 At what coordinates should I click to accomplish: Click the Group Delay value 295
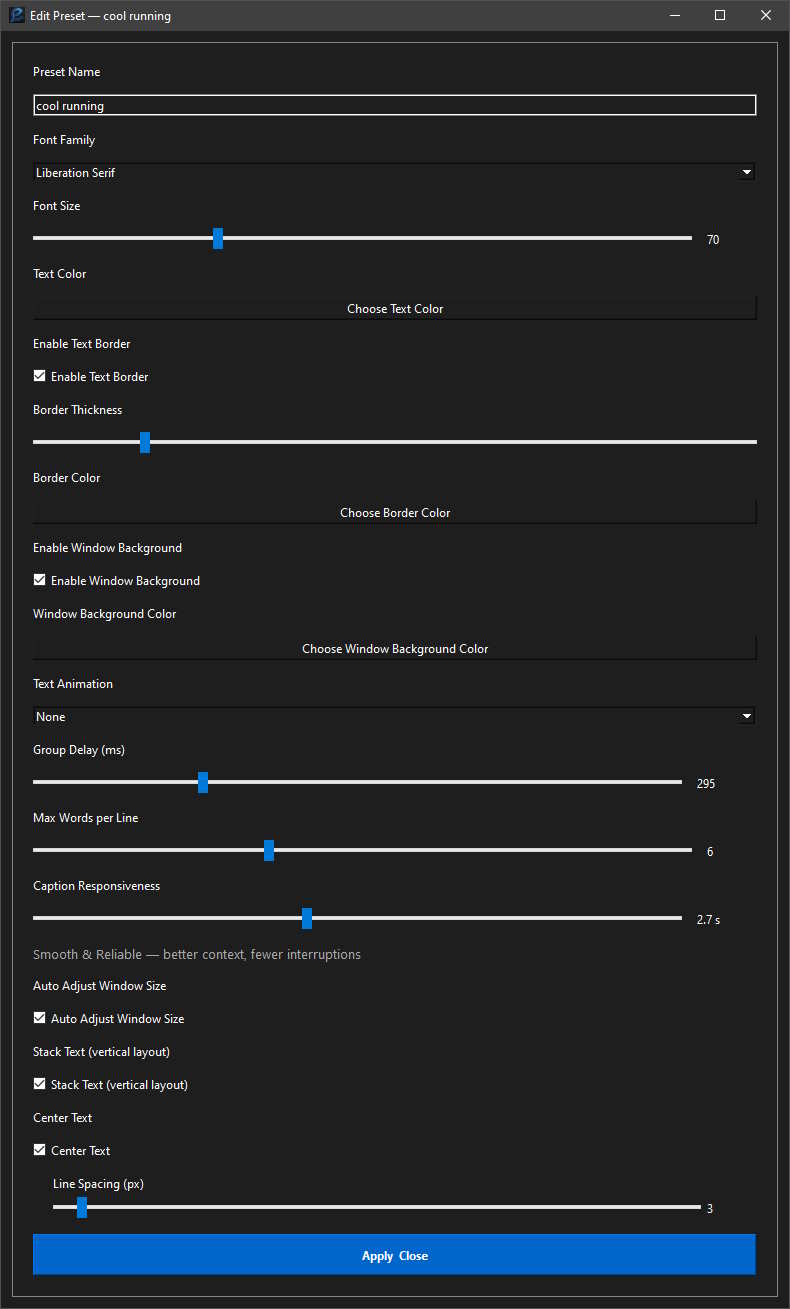click(706, 784)
